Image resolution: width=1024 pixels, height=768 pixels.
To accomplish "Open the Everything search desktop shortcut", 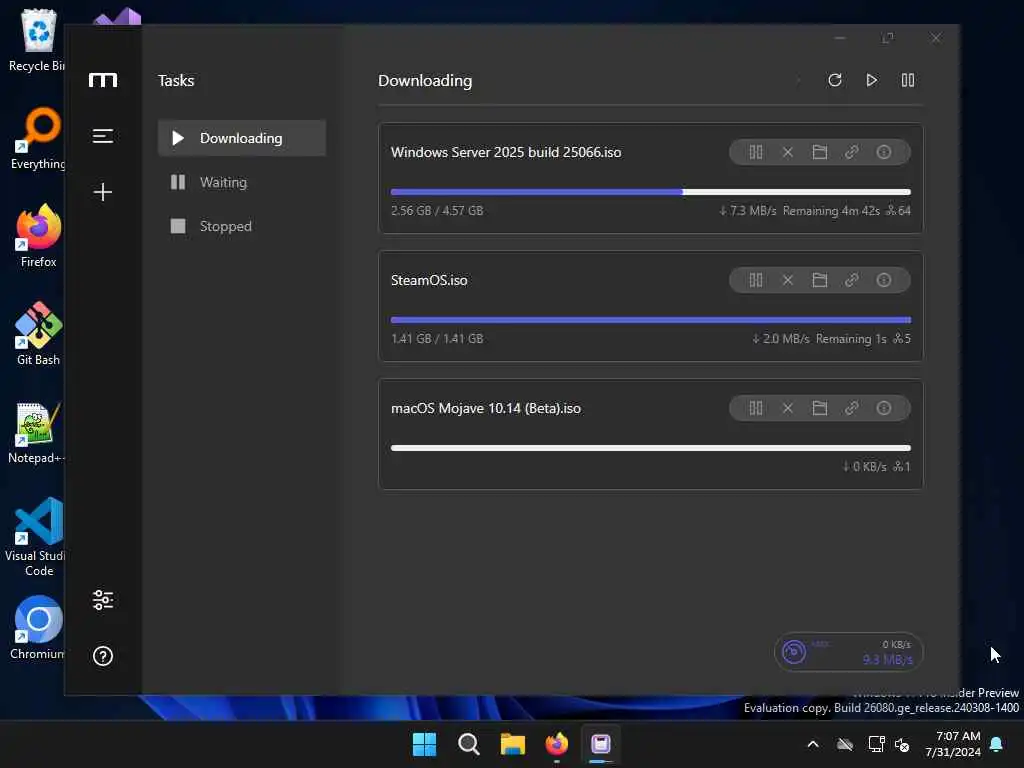I will (x=38, y=138).
